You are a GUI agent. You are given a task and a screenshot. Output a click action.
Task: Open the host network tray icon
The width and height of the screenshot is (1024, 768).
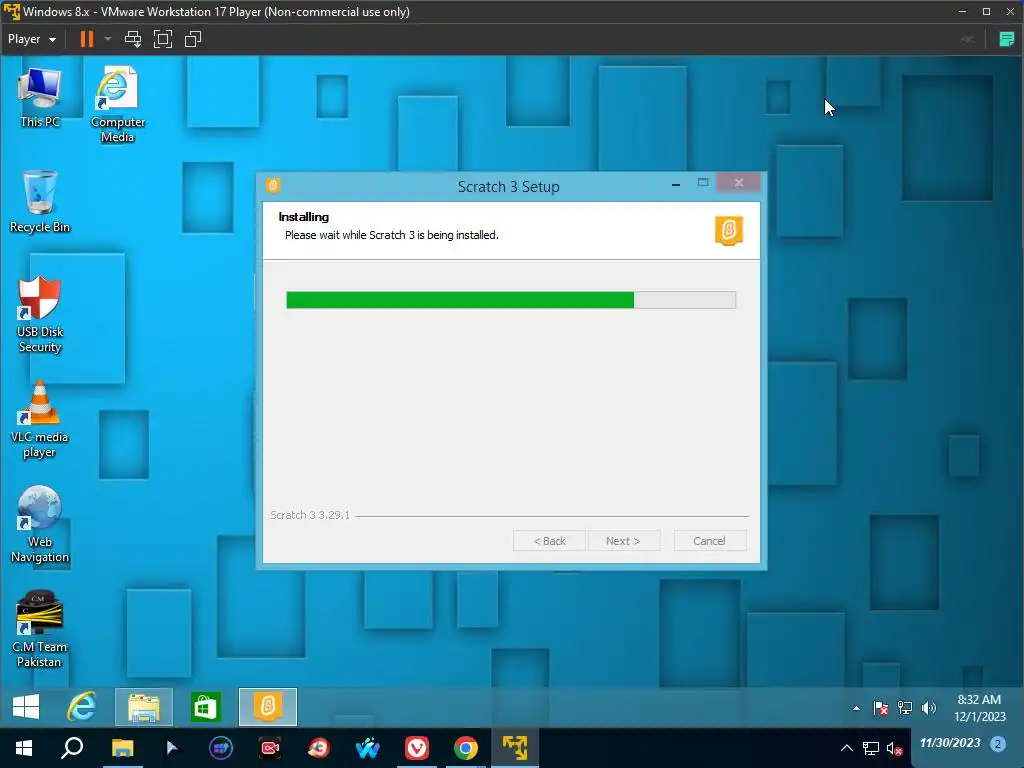871,748
